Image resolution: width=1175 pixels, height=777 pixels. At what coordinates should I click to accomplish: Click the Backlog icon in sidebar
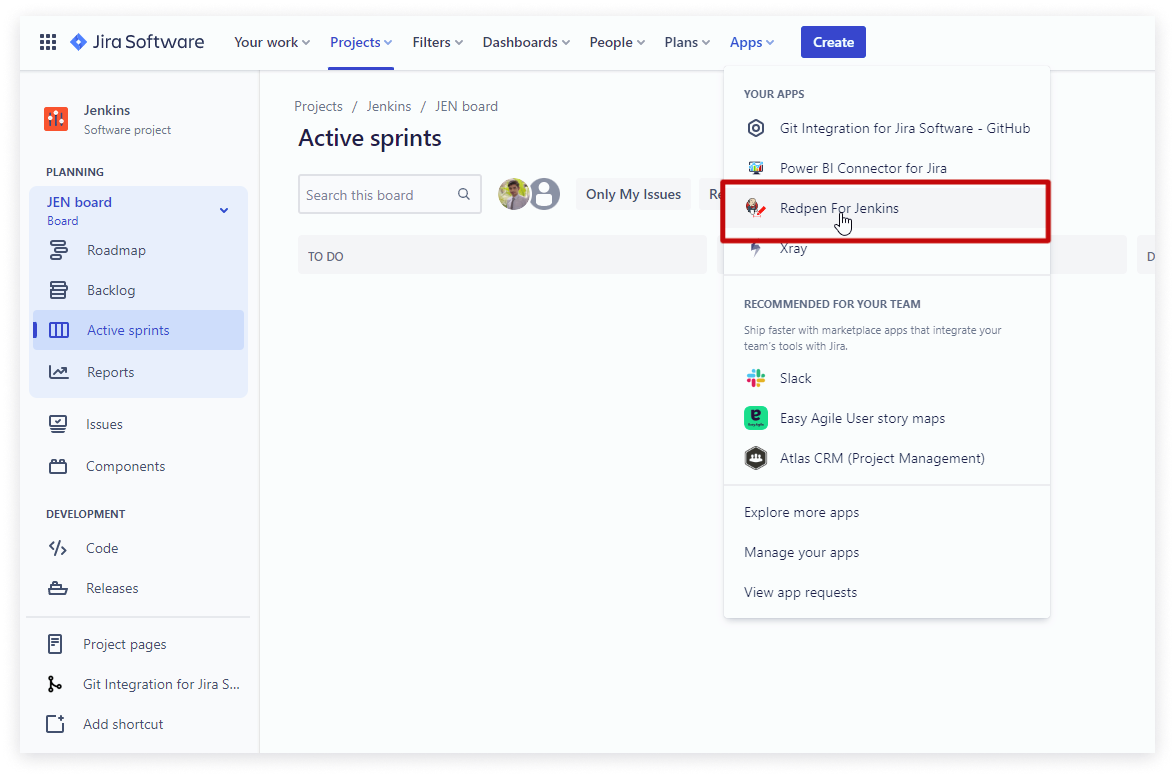(58, 290)
